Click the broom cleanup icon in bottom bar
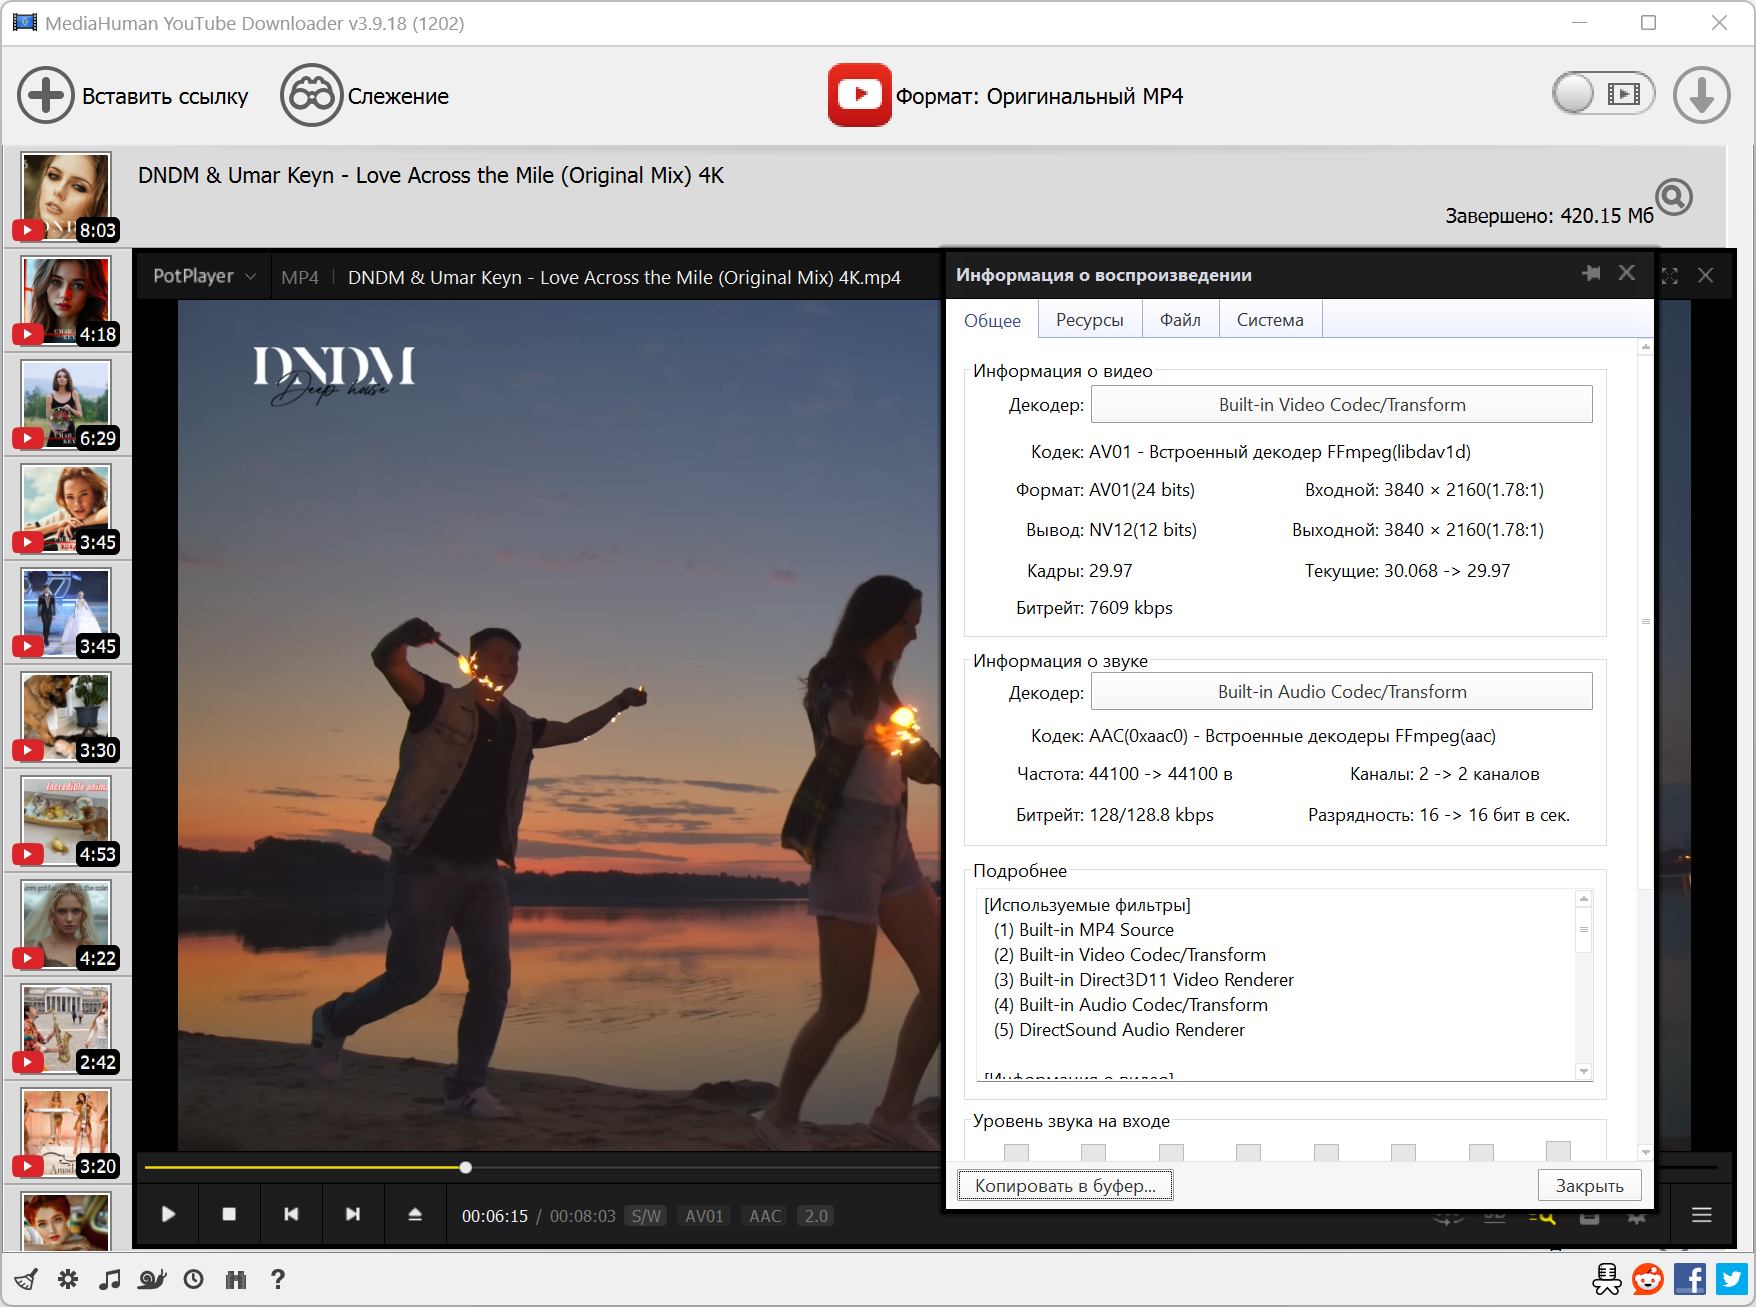This screenshot has width=1756, height=1307. pos(26,1279)
